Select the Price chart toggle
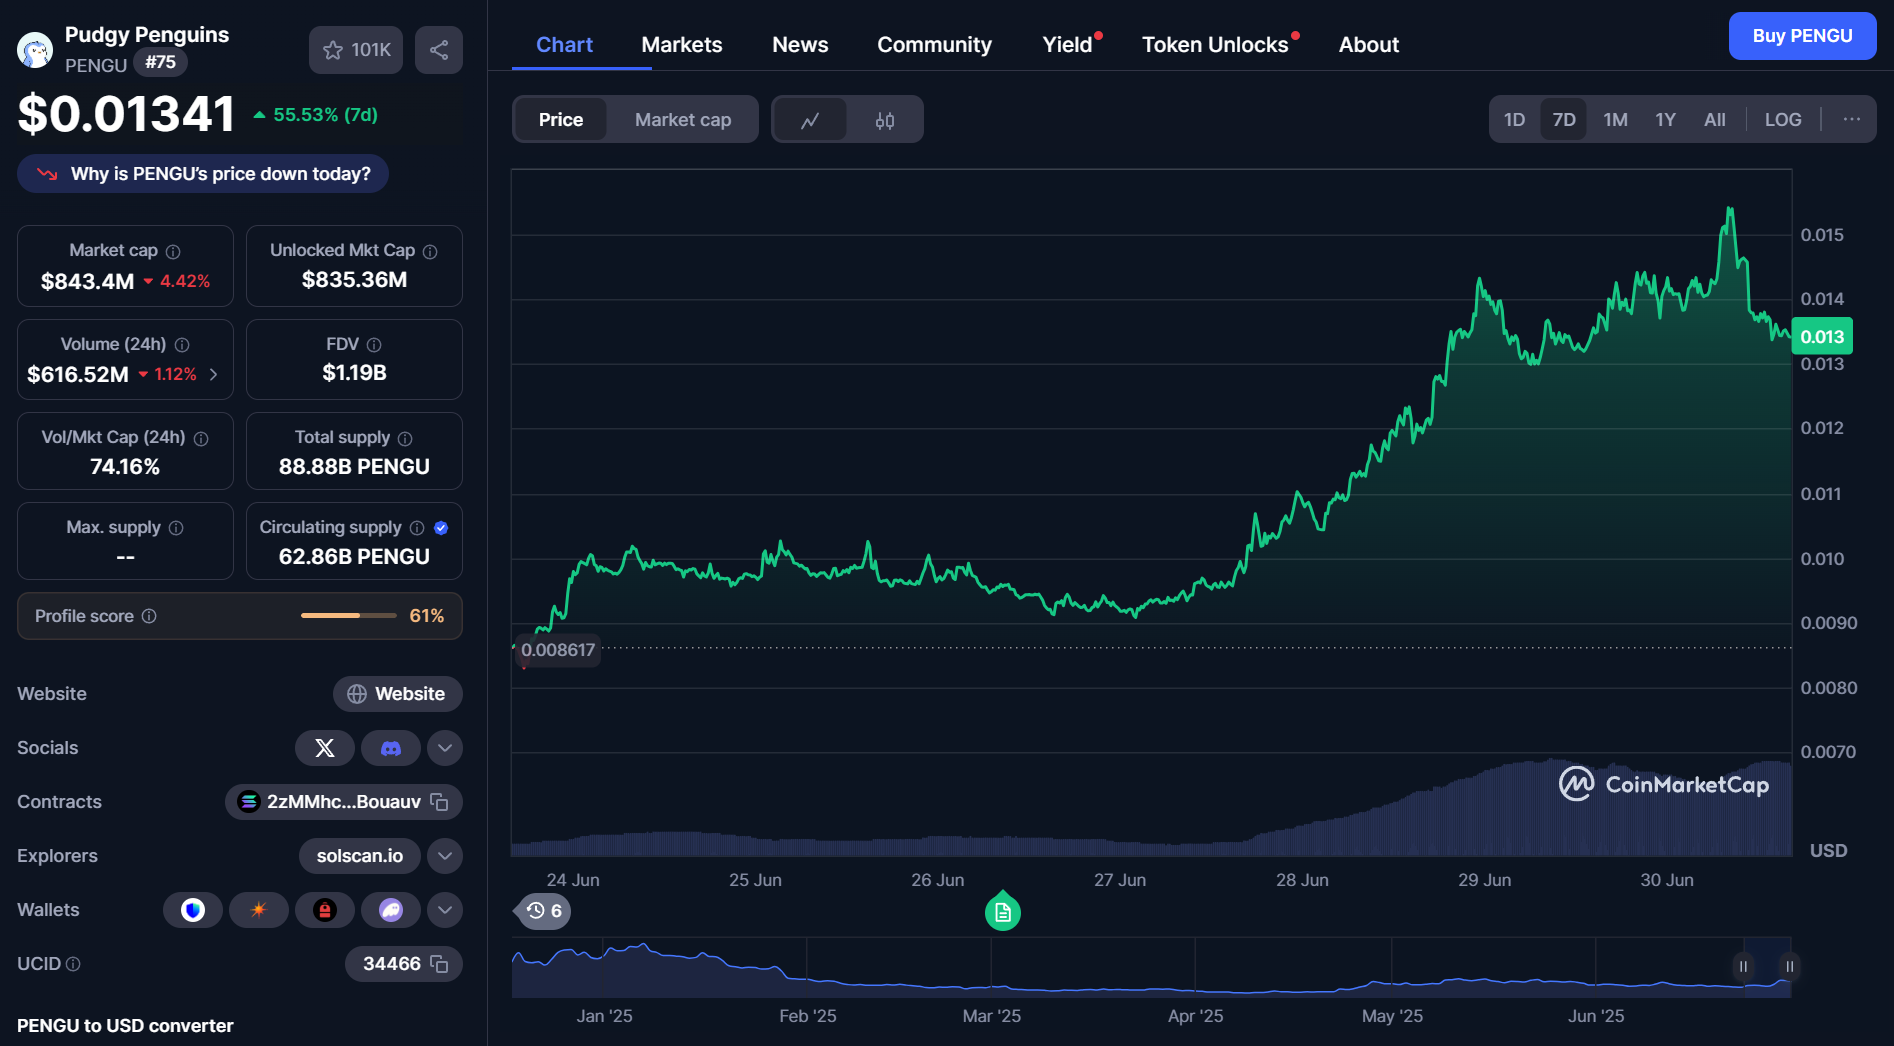The width and height of the screenshot is (1894, 1046). click(561, 120)
